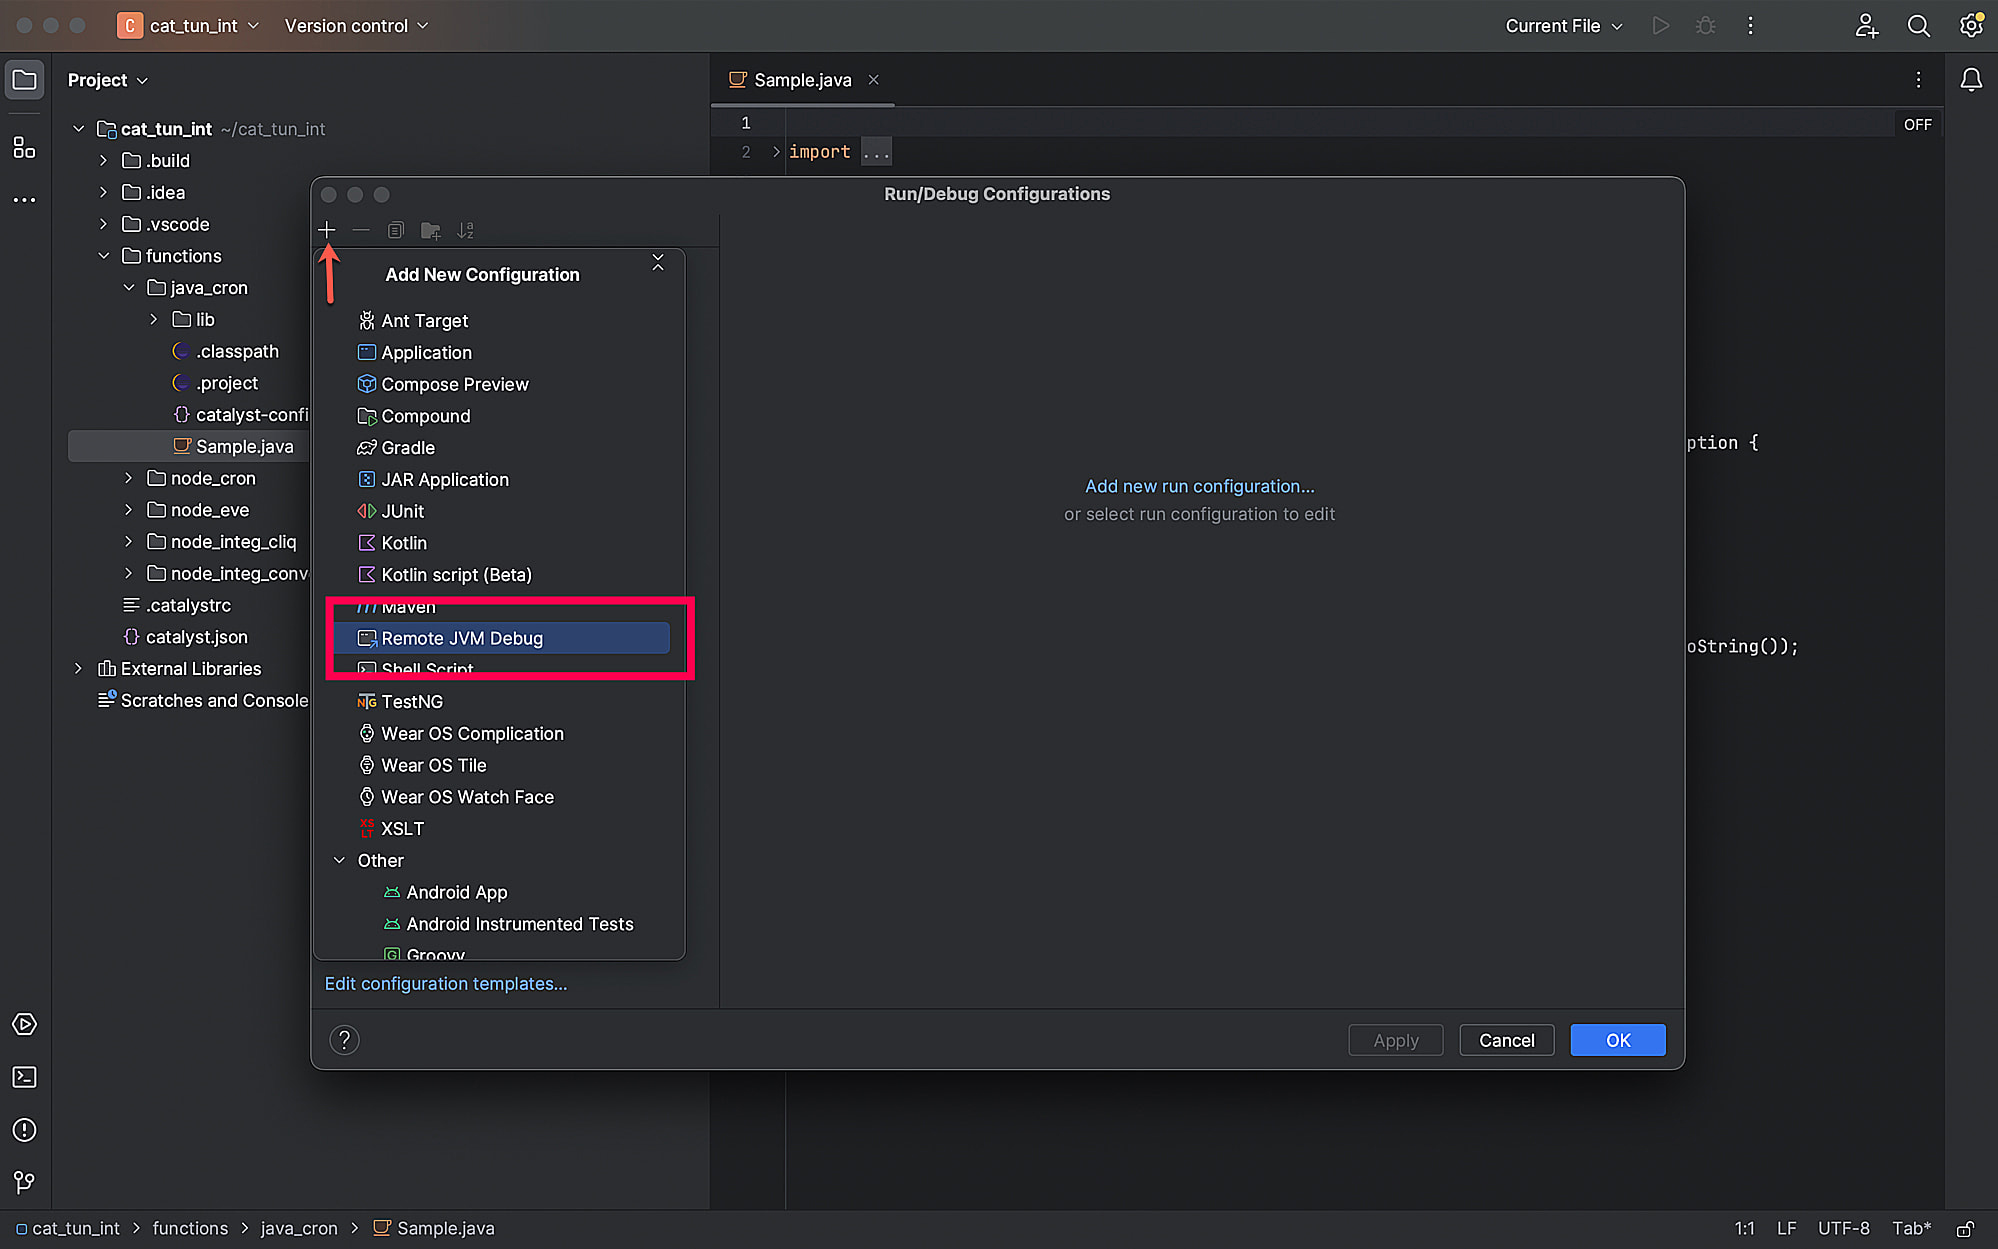Select the Application configuration type
The width and height of the screenshot is (1998, 1249).
pyautogui.click(x=426, y=351)
